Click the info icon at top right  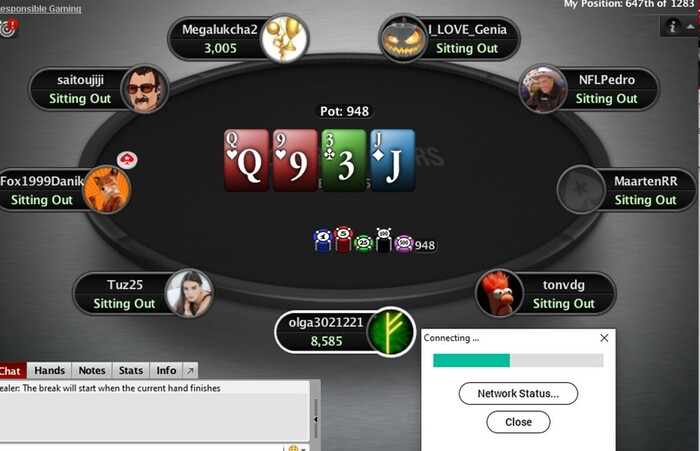[672, 26]
